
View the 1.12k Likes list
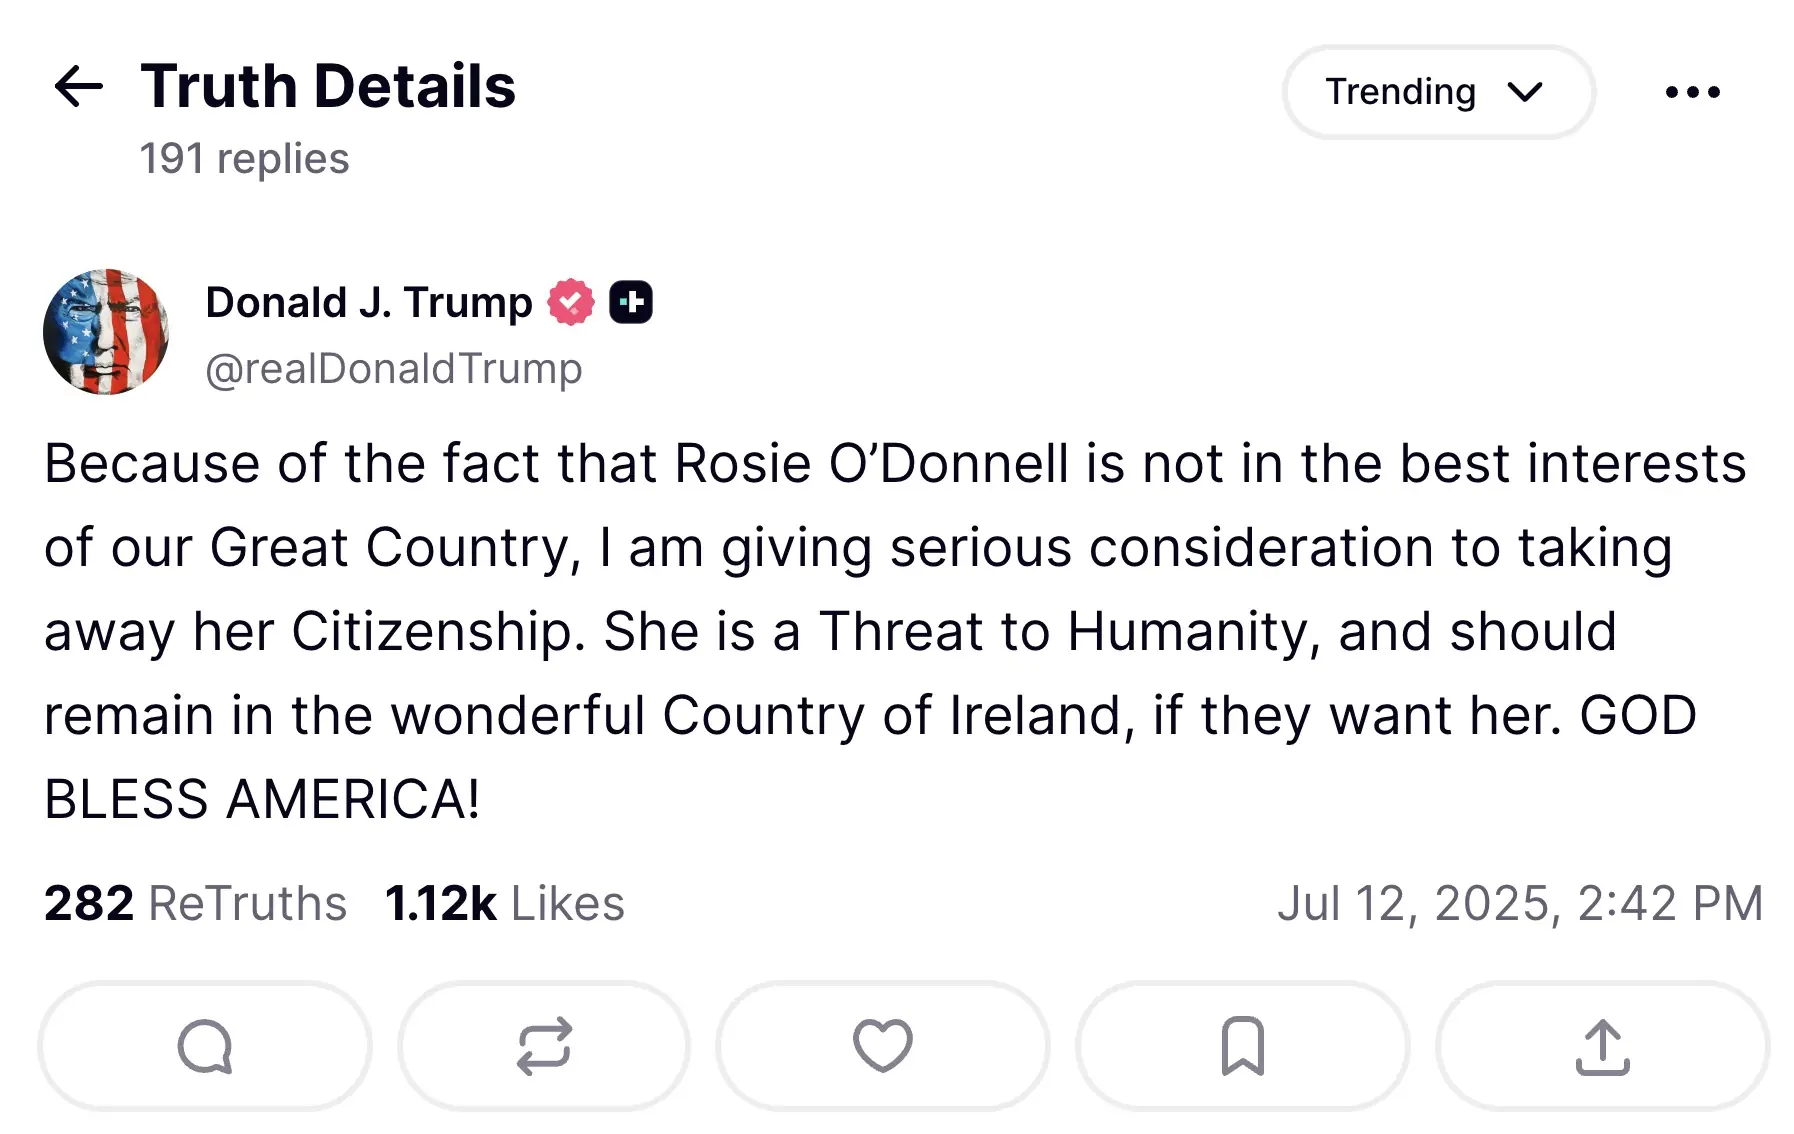(x=504, y=903)
